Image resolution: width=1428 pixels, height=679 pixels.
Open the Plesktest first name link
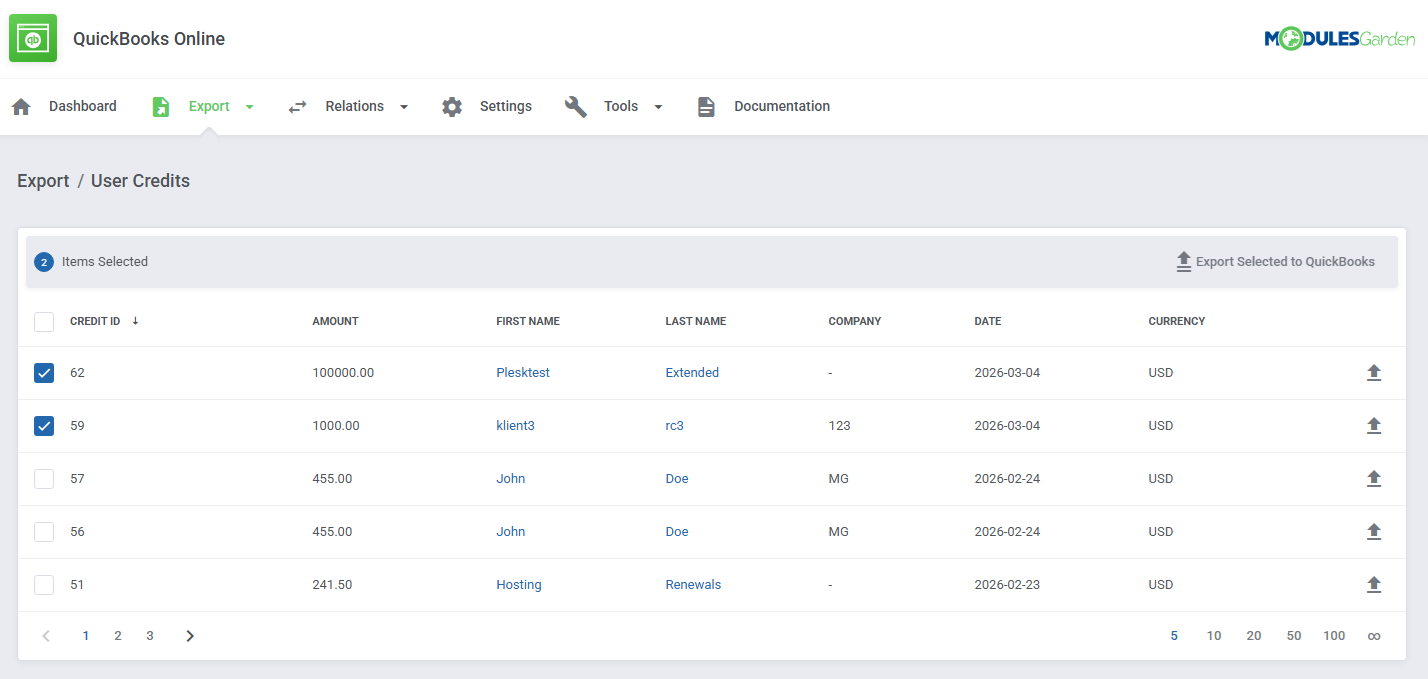523,373
